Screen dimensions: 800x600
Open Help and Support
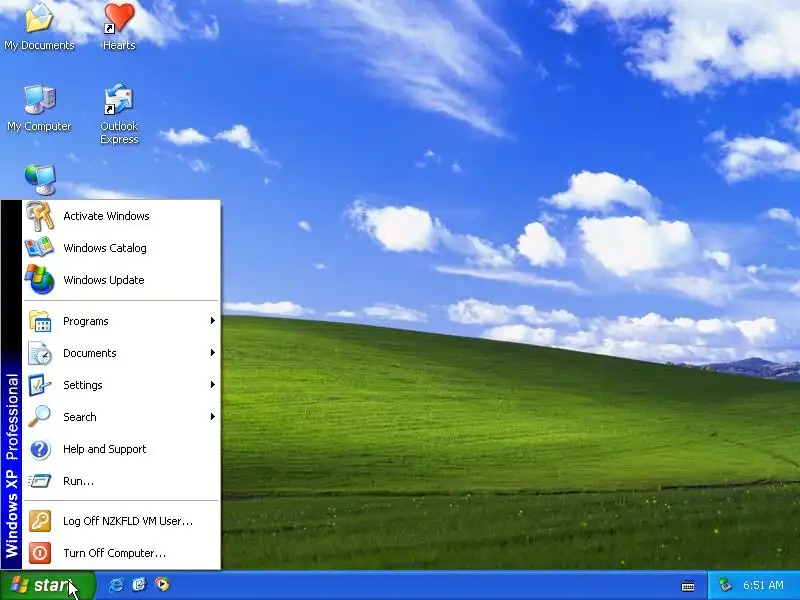point(121,449)
